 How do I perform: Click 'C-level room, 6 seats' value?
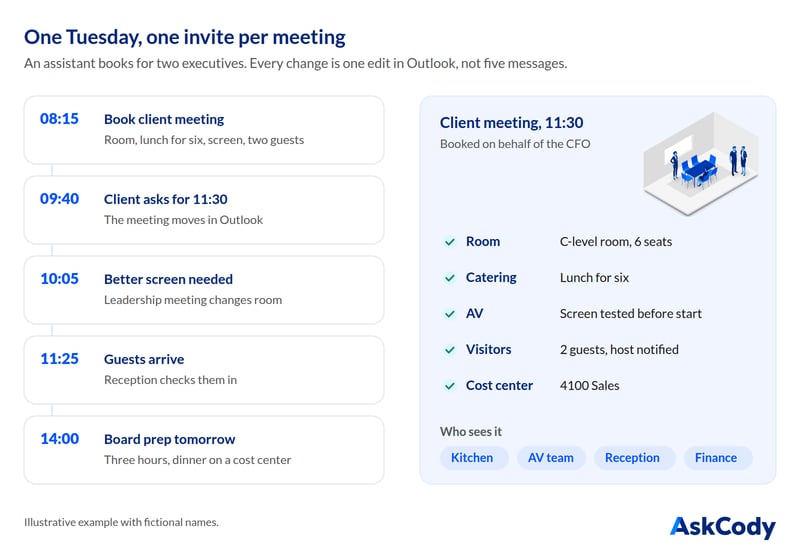point(616,242)
